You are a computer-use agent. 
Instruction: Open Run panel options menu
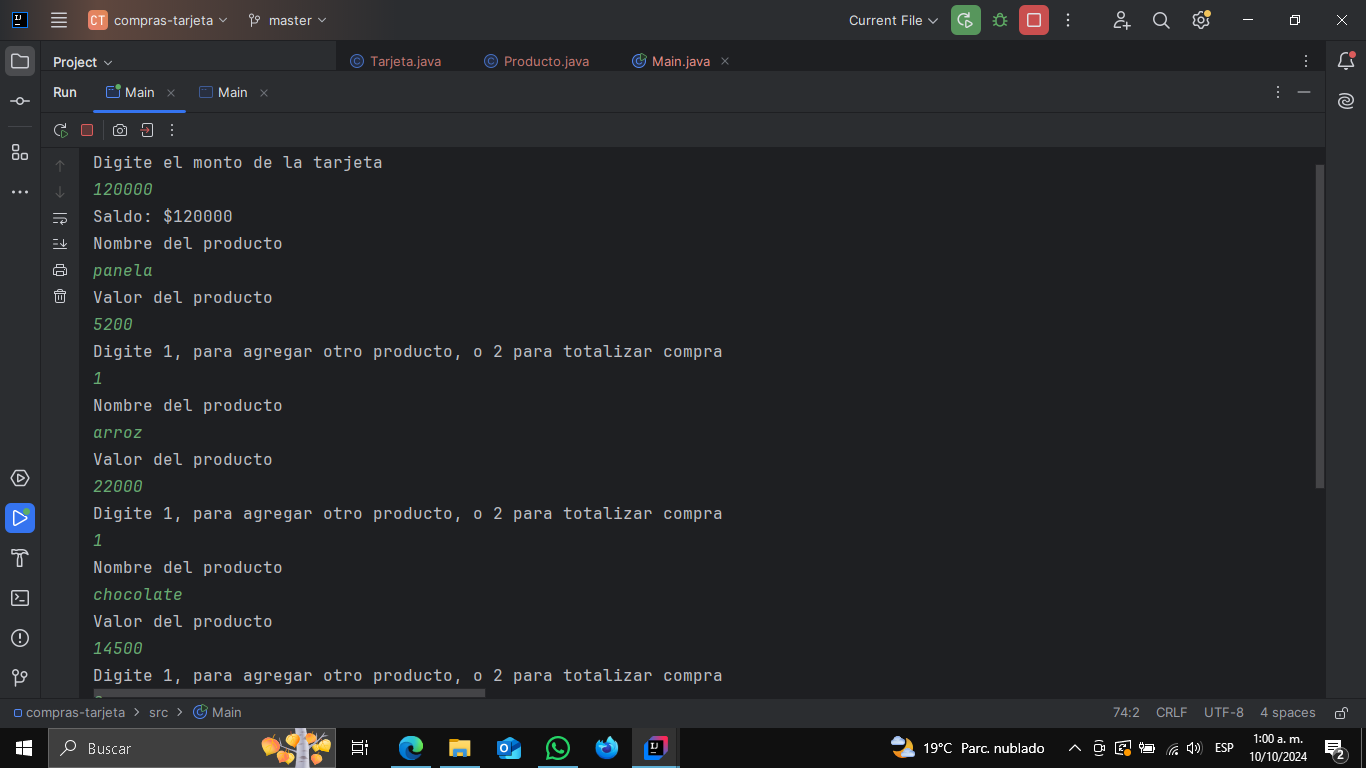pyautogui.click(x=1278, y=92)
